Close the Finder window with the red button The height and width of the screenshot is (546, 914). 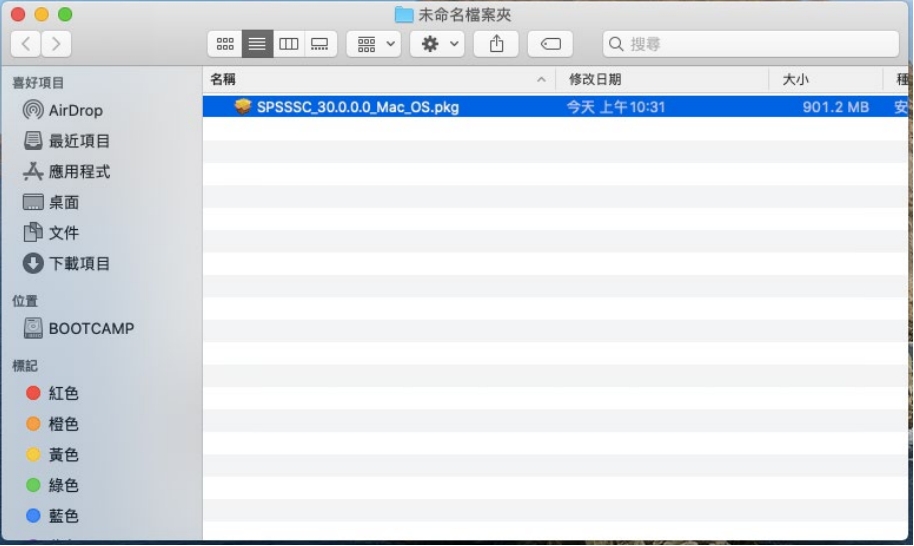click(18, 14)
